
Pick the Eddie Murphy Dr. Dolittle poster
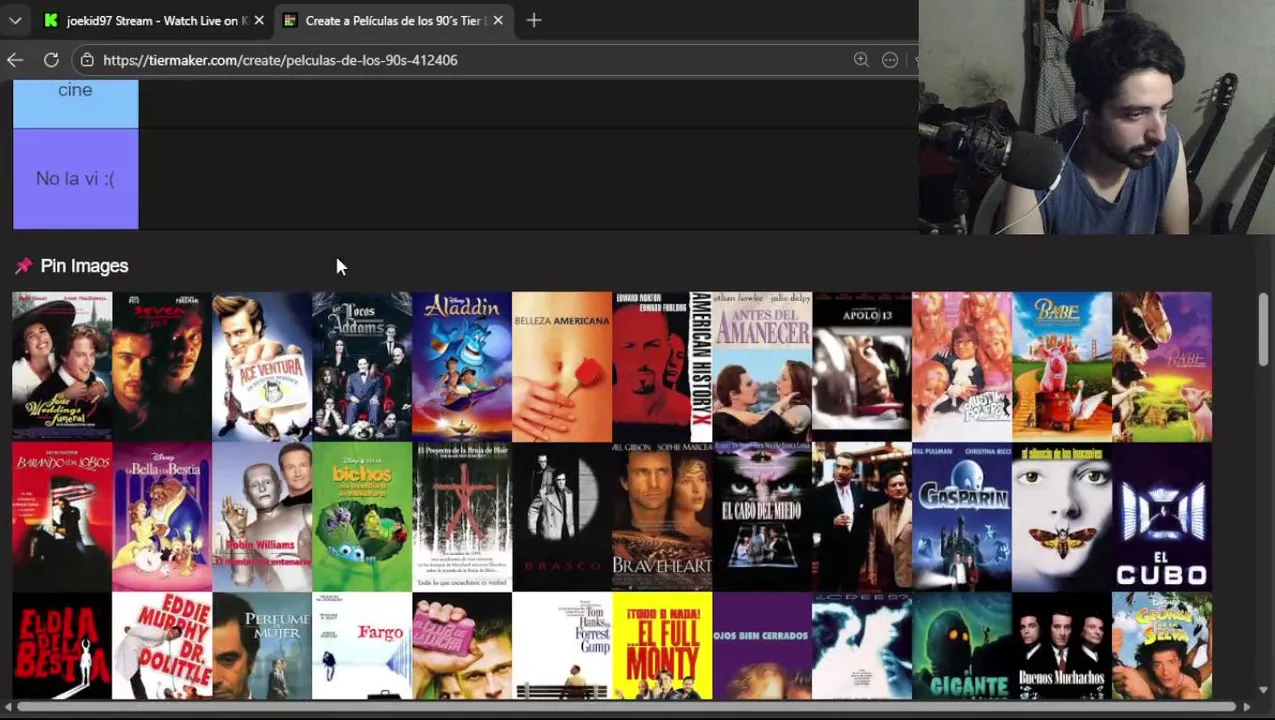[162, 646]
